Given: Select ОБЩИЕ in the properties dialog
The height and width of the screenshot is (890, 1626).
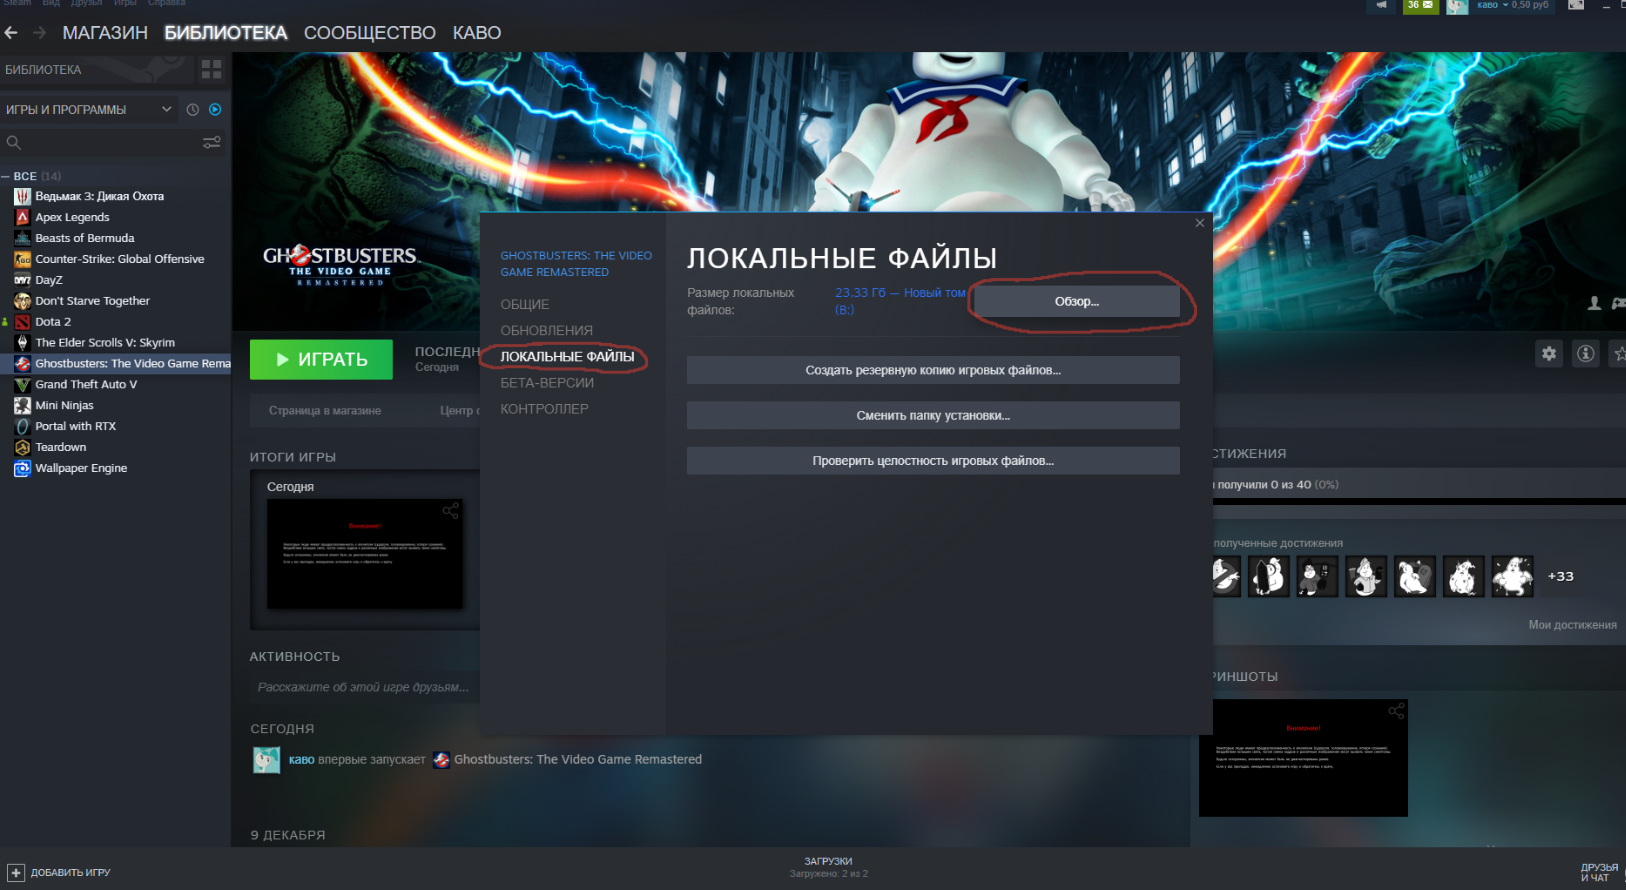Looking at the screenshot, I should pos(525,304).
